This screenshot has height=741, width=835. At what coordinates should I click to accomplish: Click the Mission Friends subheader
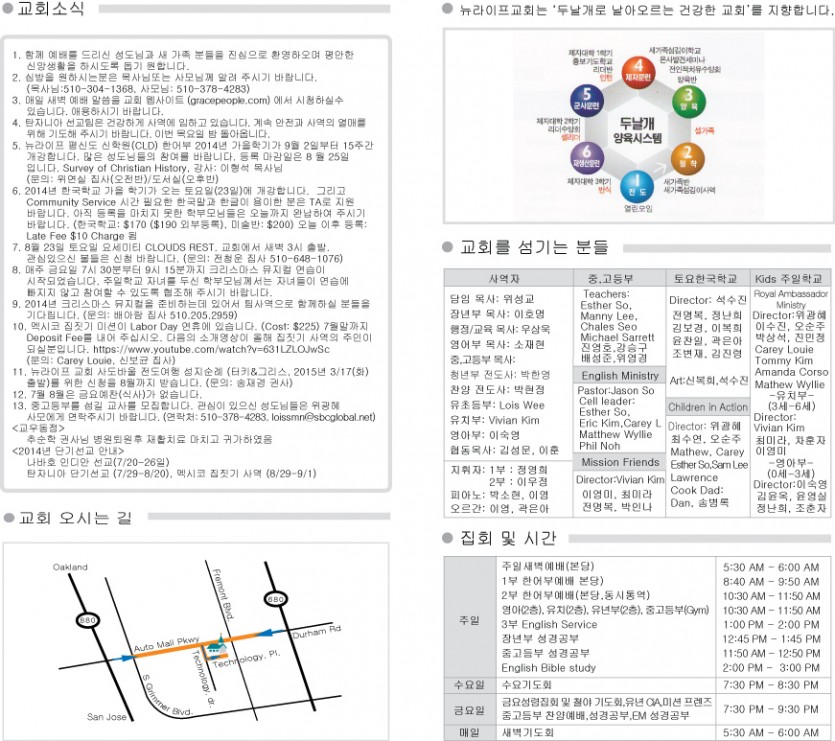[x=619, y=462]
